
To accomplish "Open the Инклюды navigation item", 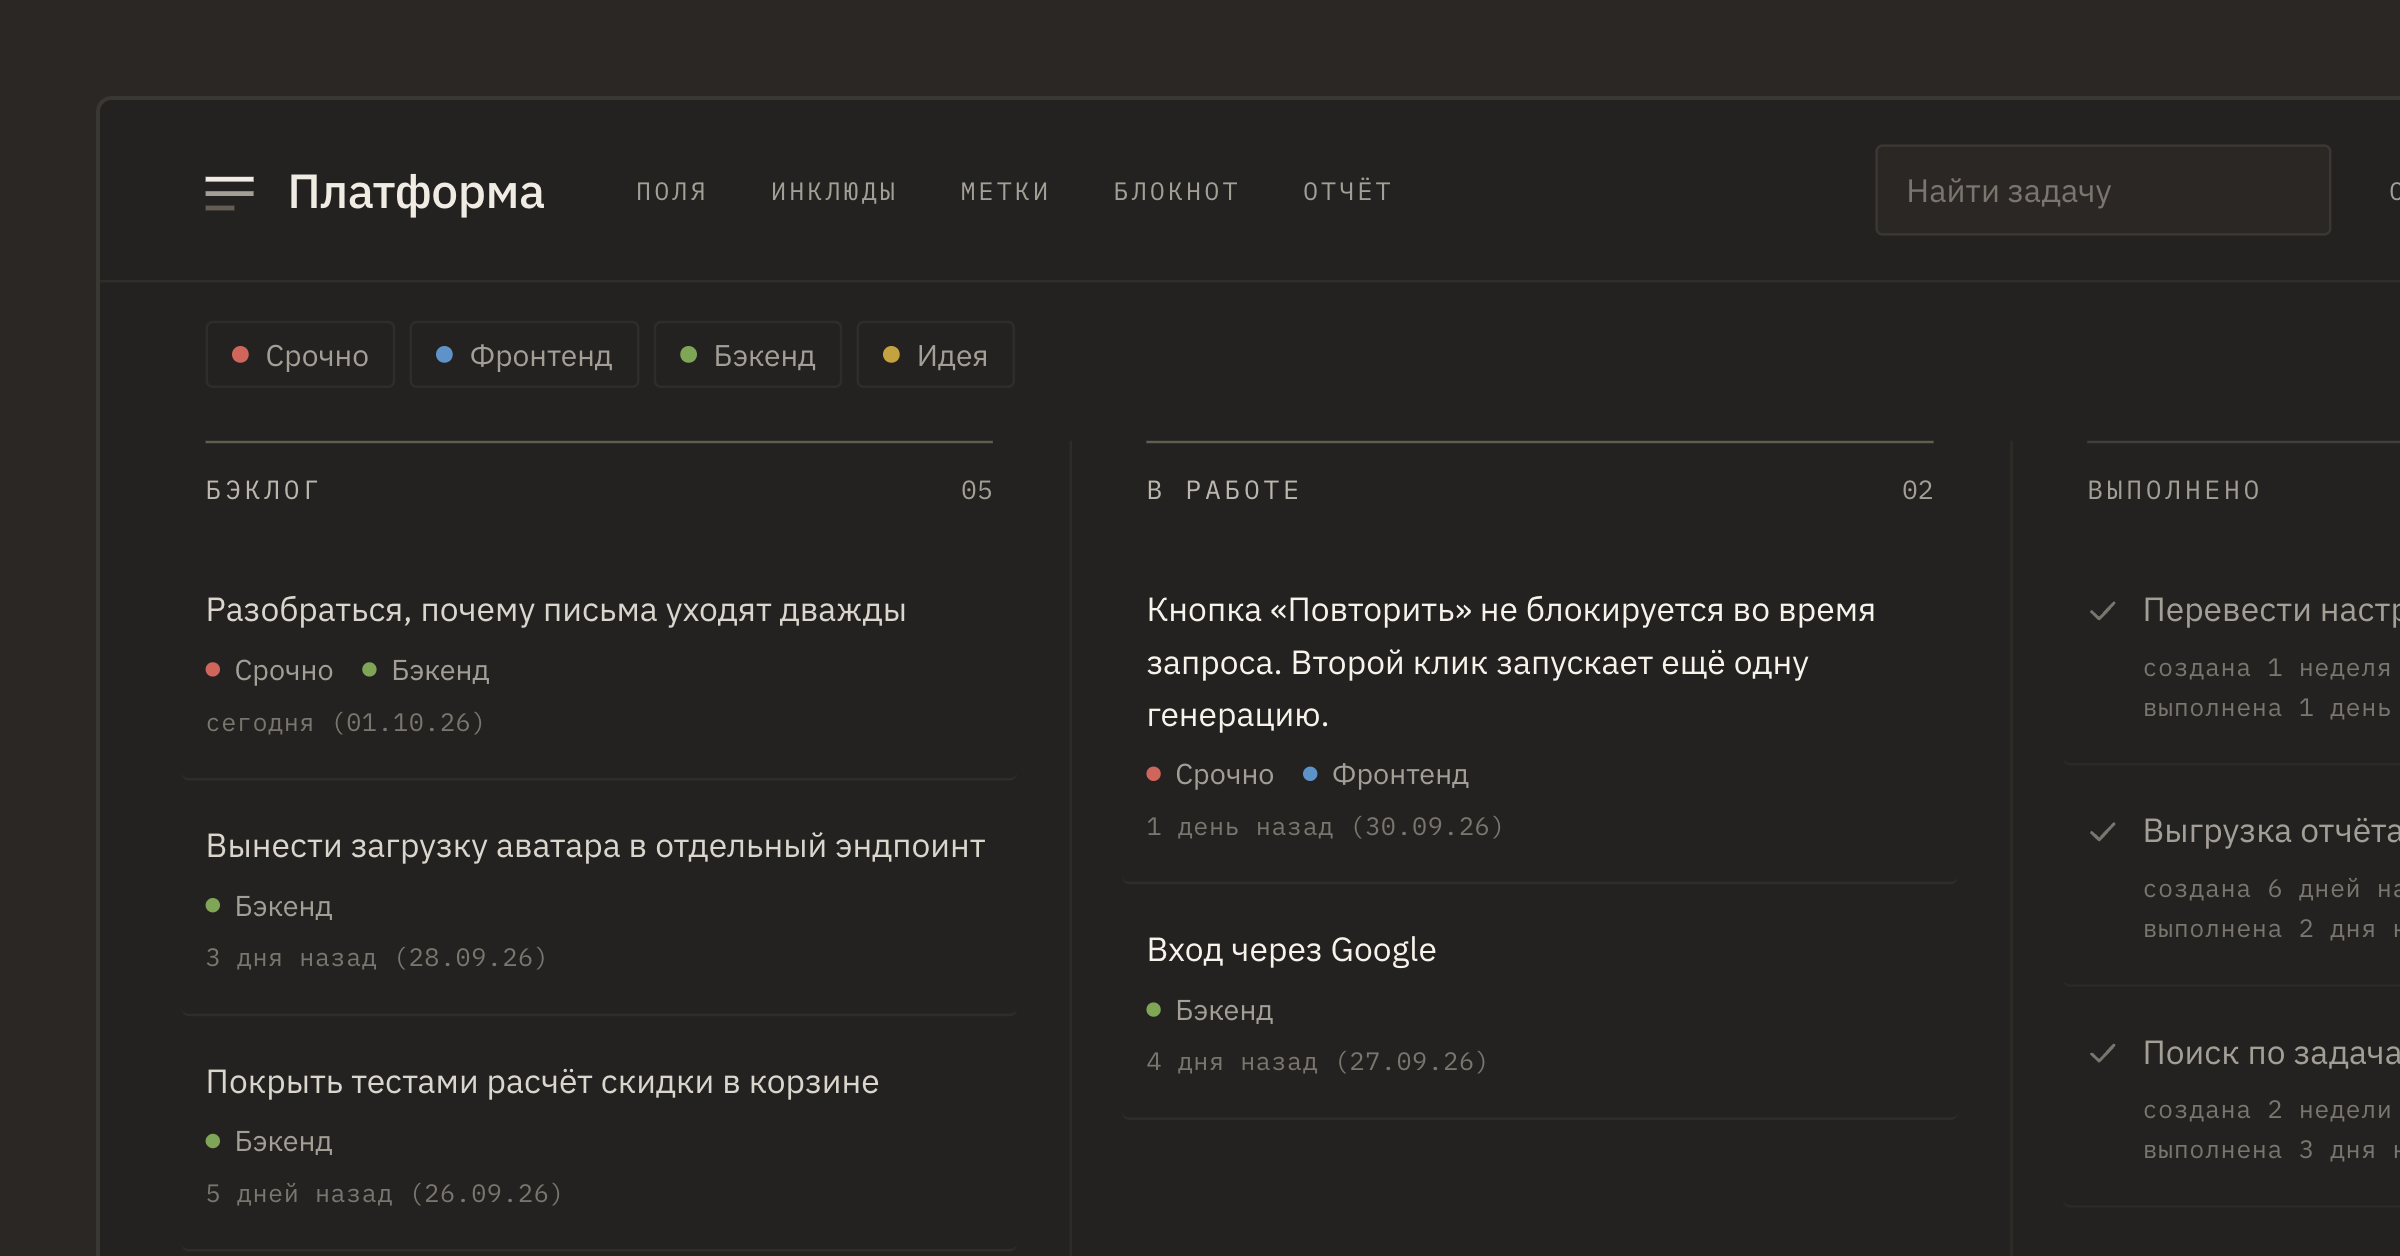I will pos(834,191).
